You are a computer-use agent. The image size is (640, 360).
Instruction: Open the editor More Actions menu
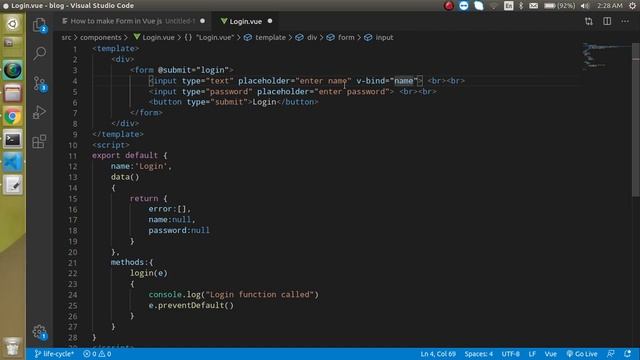tap(625, 21)
